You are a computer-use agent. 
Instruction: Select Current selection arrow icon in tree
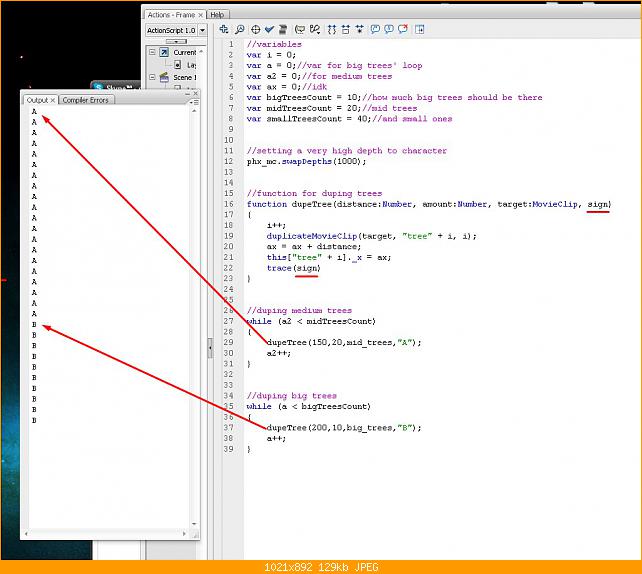[164, 52]
